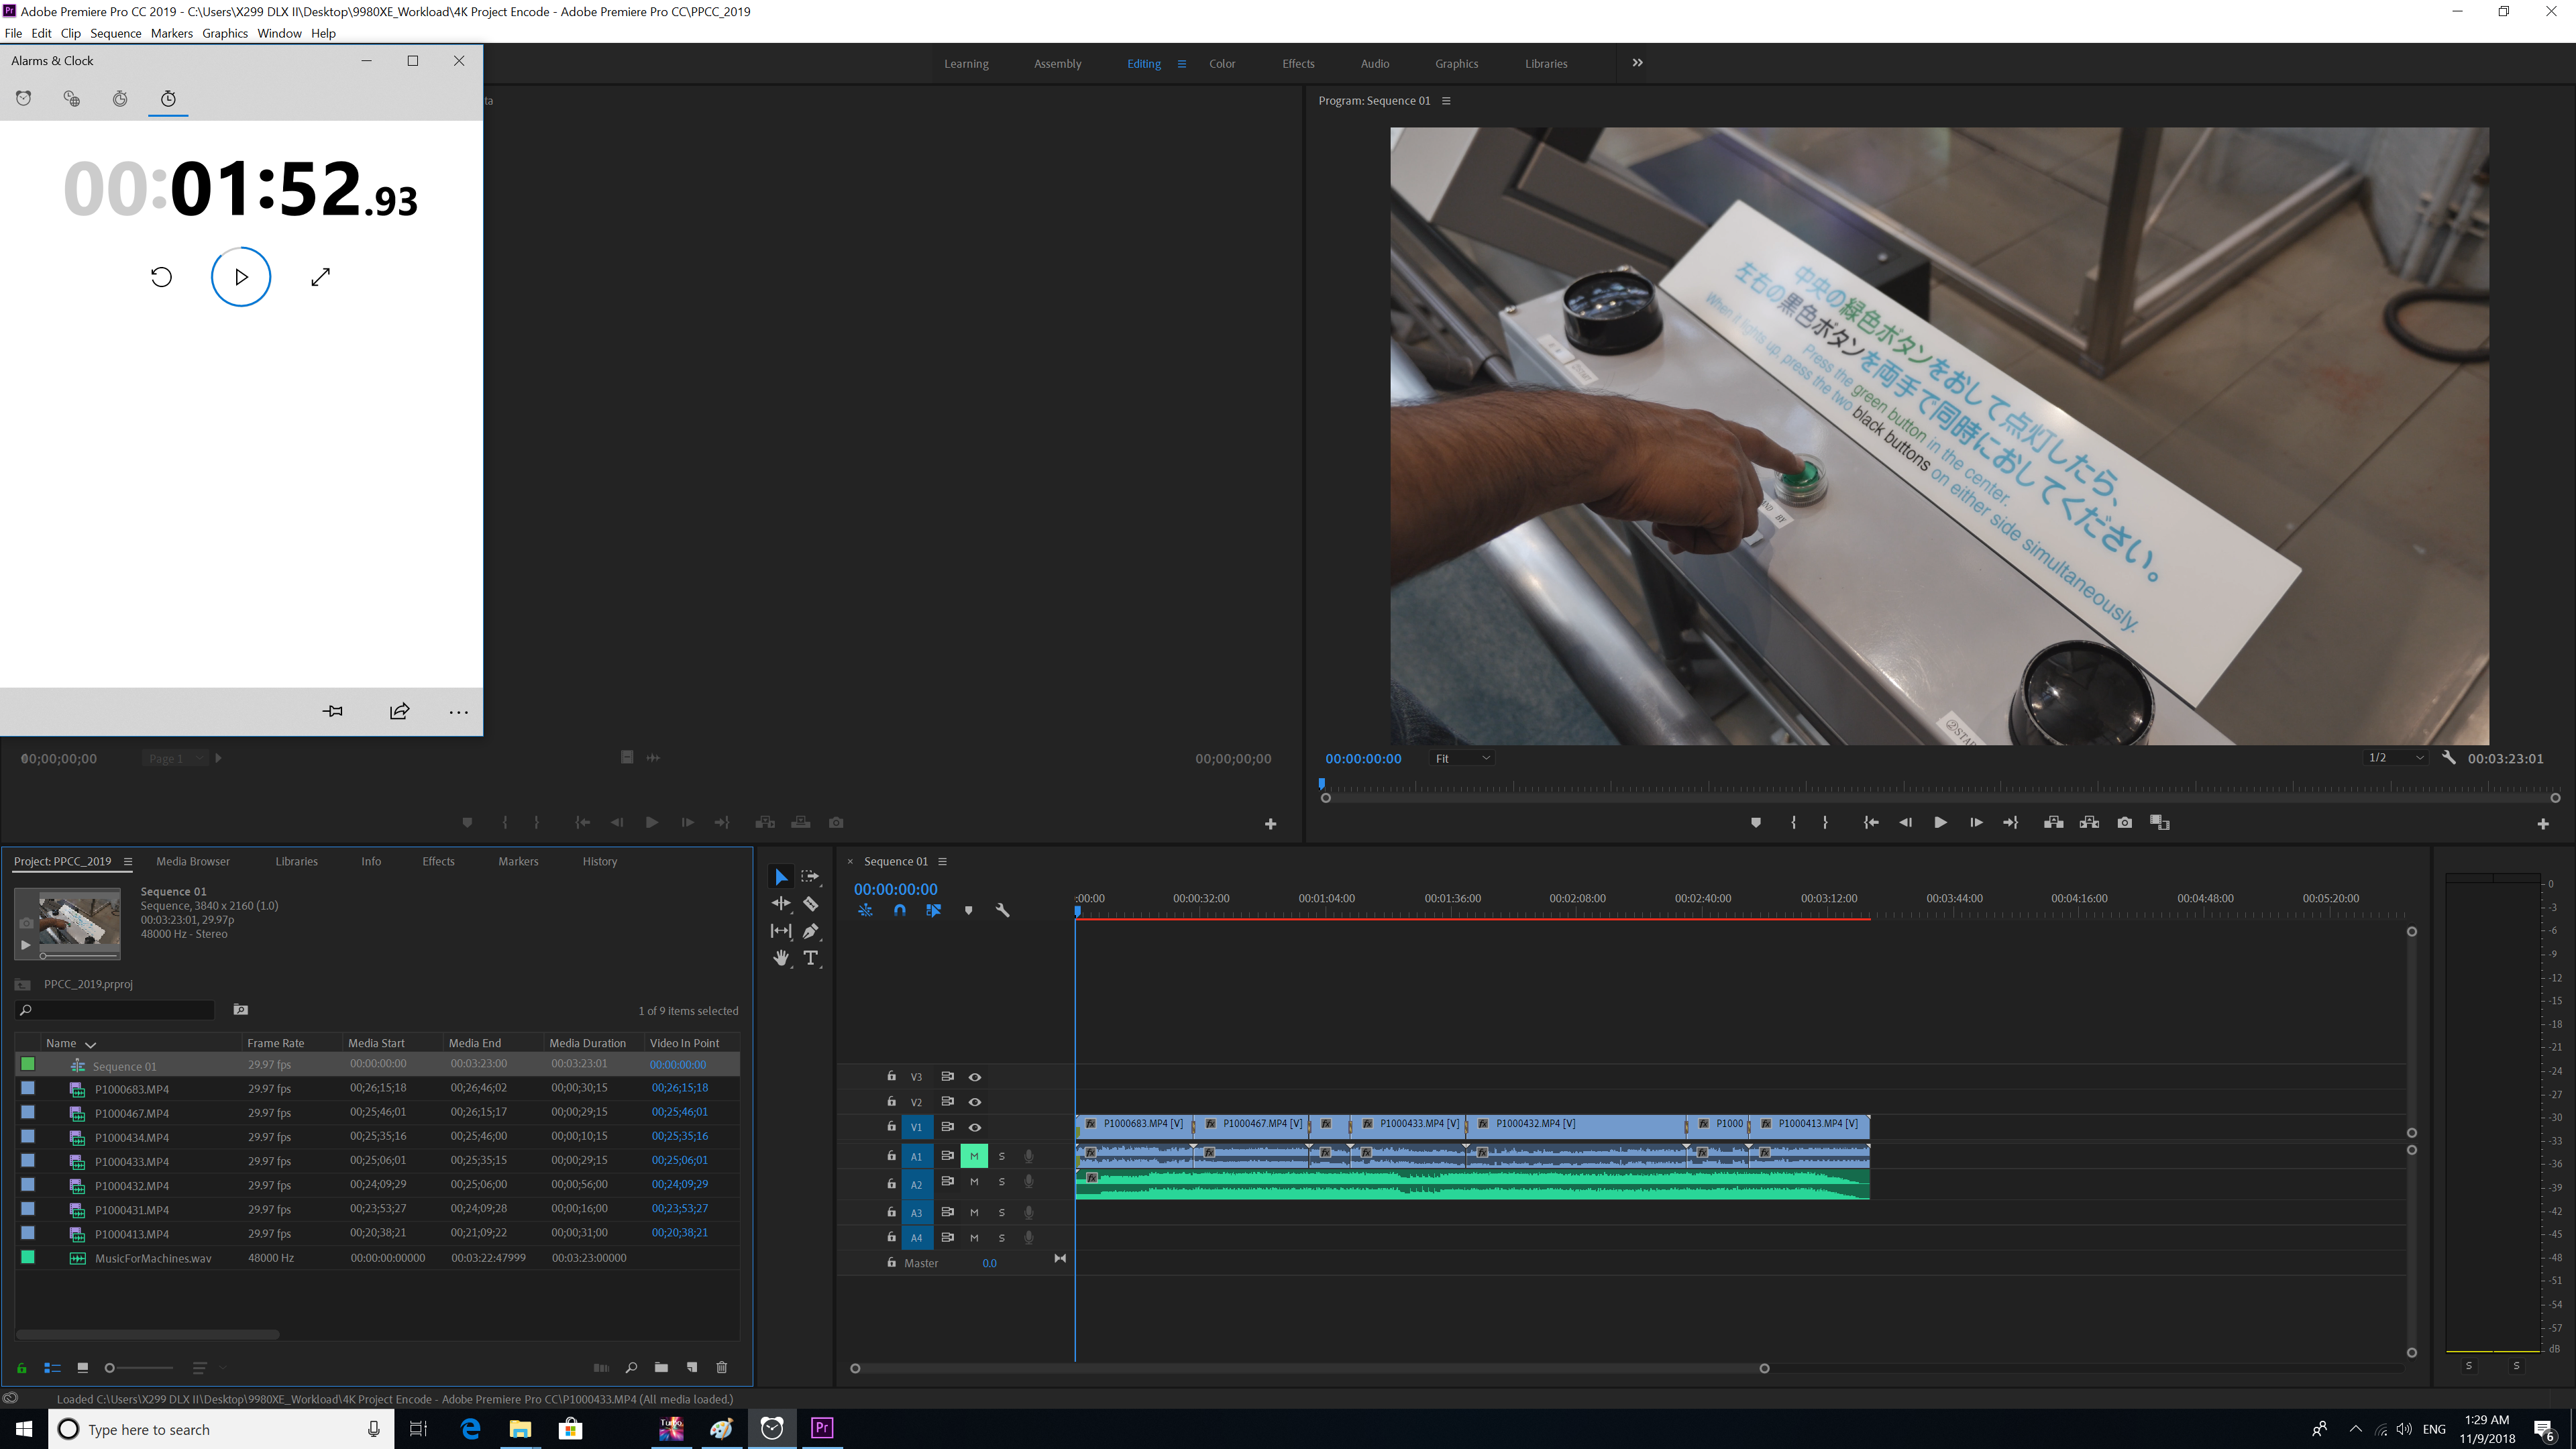
Task: Add marker in Sequence 01 timeline
Action: pyautogui.click(x=968, y=910)
